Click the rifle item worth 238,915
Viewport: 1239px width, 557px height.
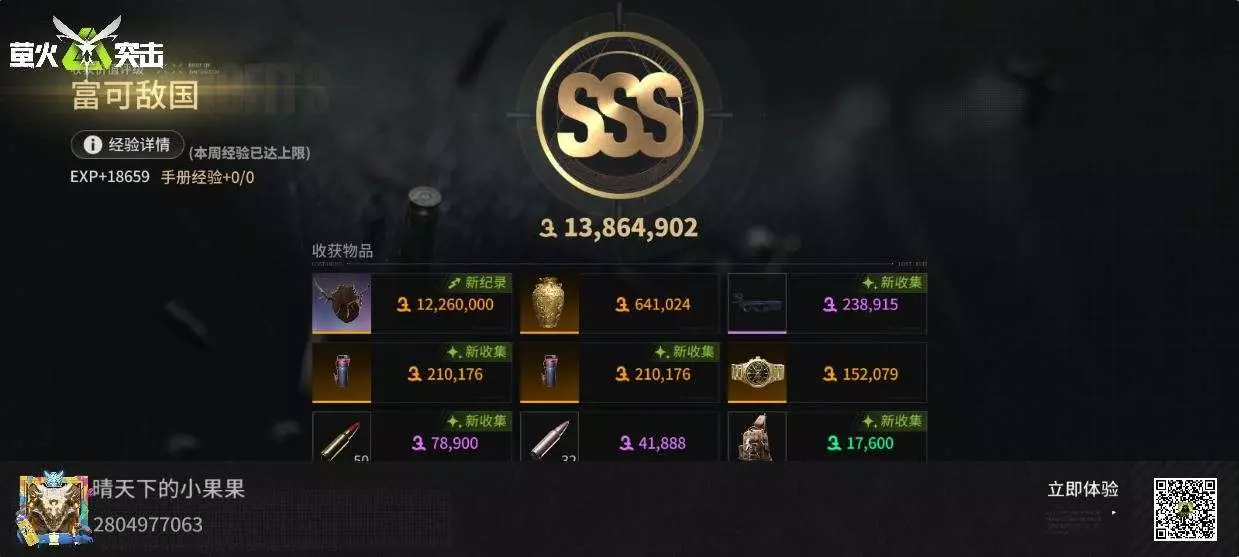click(757, 304)
